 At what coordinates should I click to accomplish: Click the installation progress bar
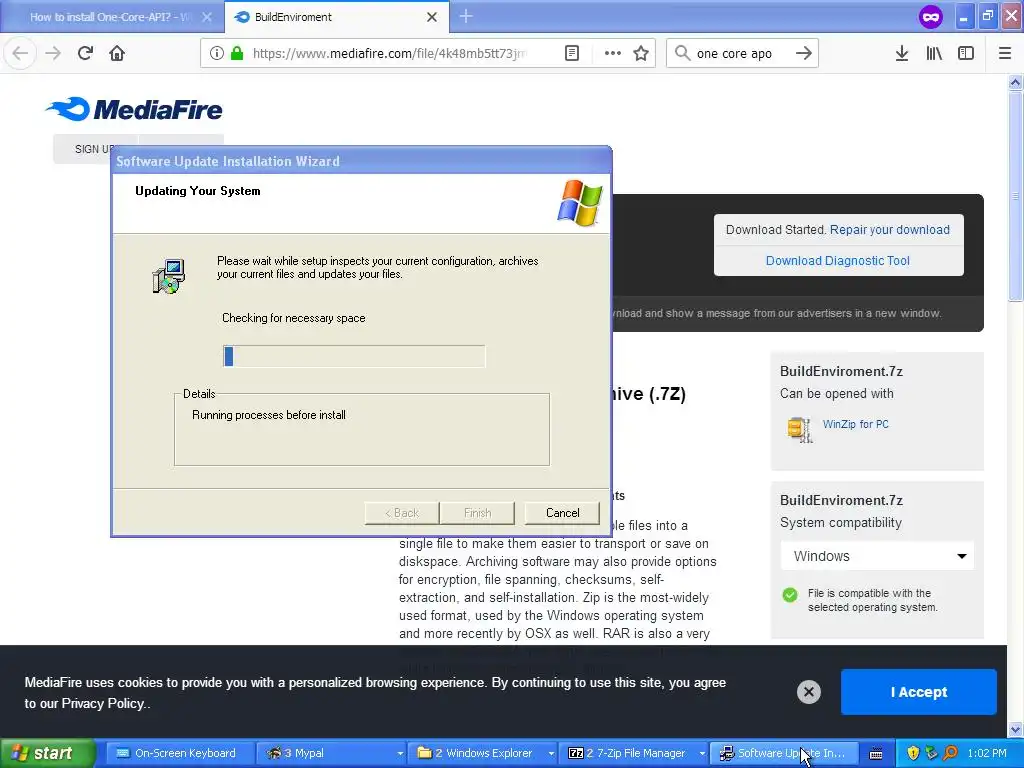tap(354, 357)
